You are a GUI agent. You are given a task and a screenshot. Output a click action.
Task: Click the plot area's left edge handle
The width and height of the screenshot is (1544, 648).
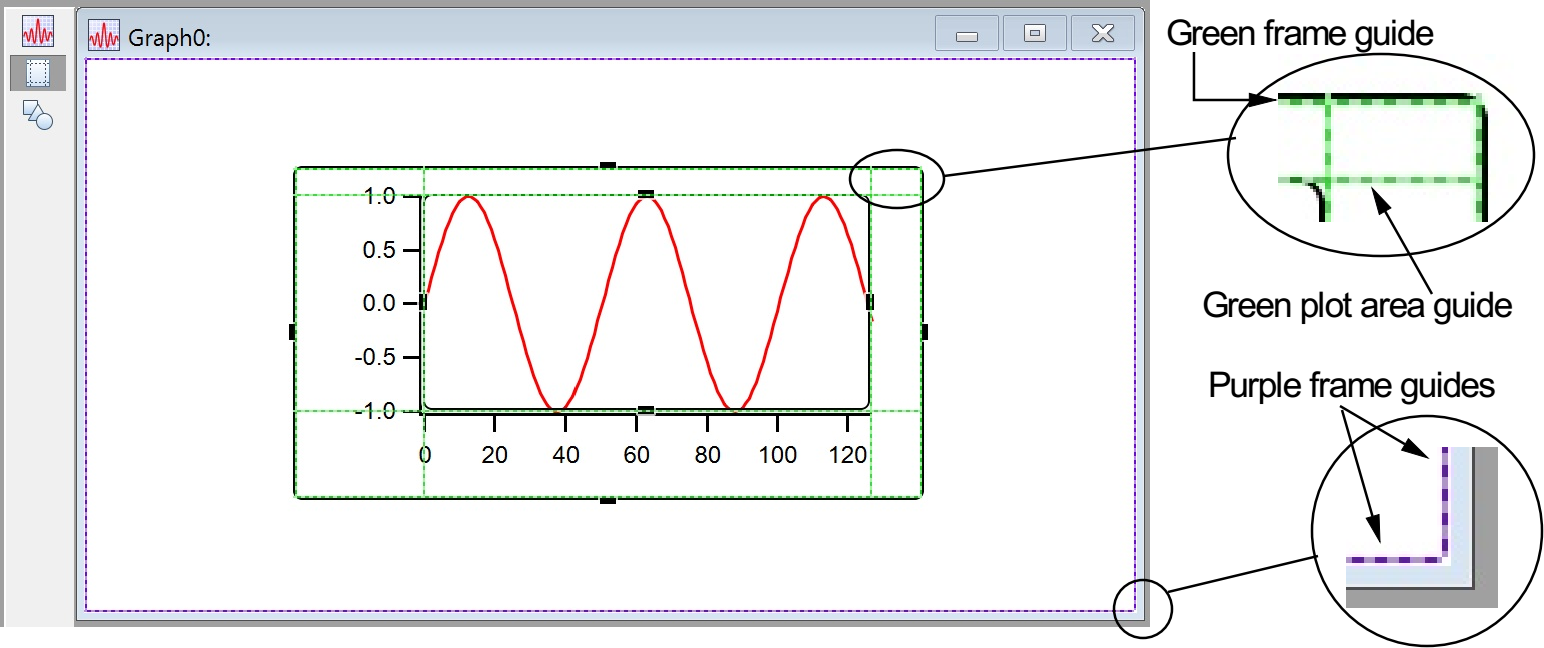pyautogui.click(x=423, y=301)
